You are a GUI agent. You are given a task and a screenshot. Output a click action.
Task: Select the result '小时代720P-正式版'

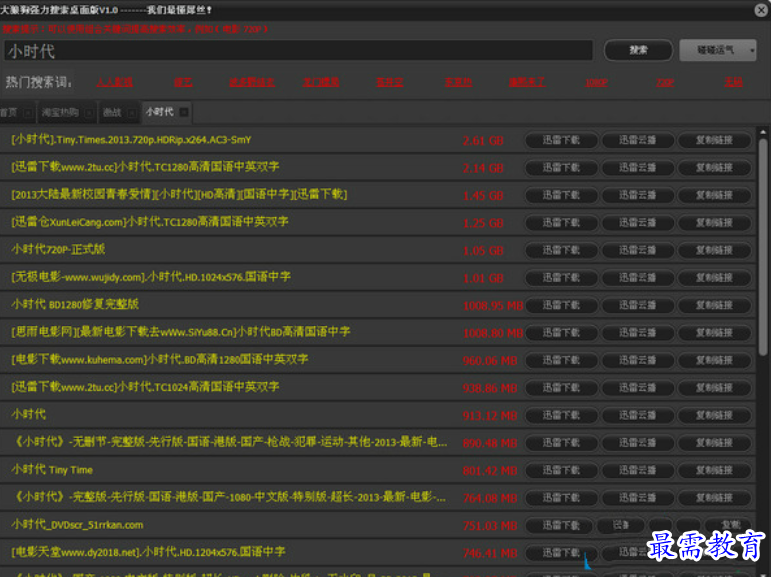58,250
